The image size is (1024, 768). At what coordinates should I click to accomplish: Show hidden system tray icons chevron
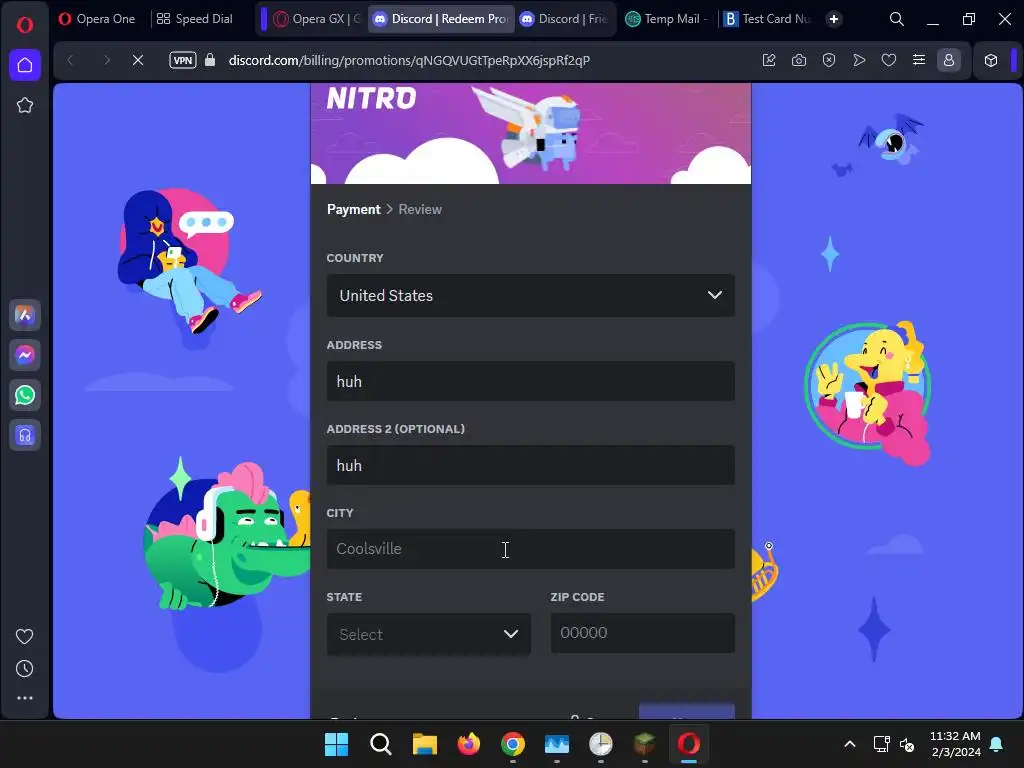[850, 744]
